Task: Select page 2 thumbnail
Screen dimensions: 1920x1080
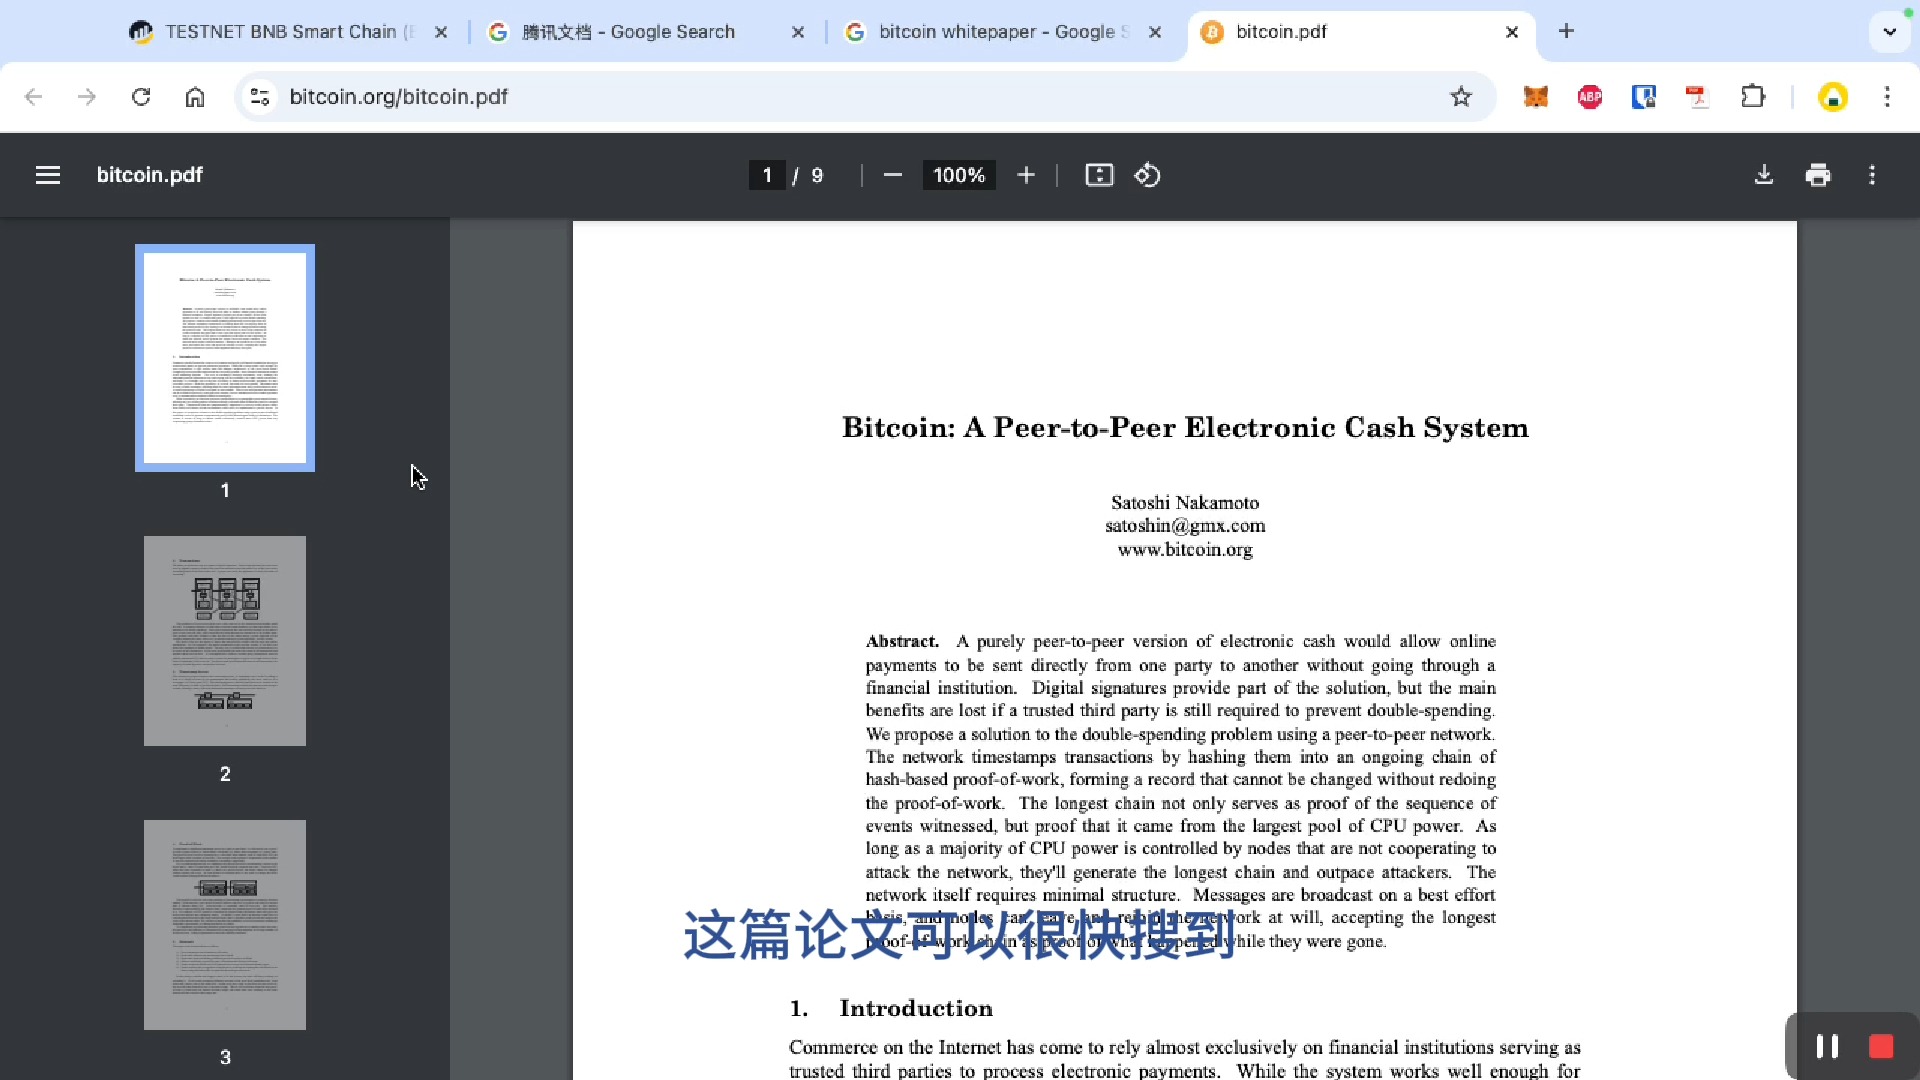Action: coord(225,641)
